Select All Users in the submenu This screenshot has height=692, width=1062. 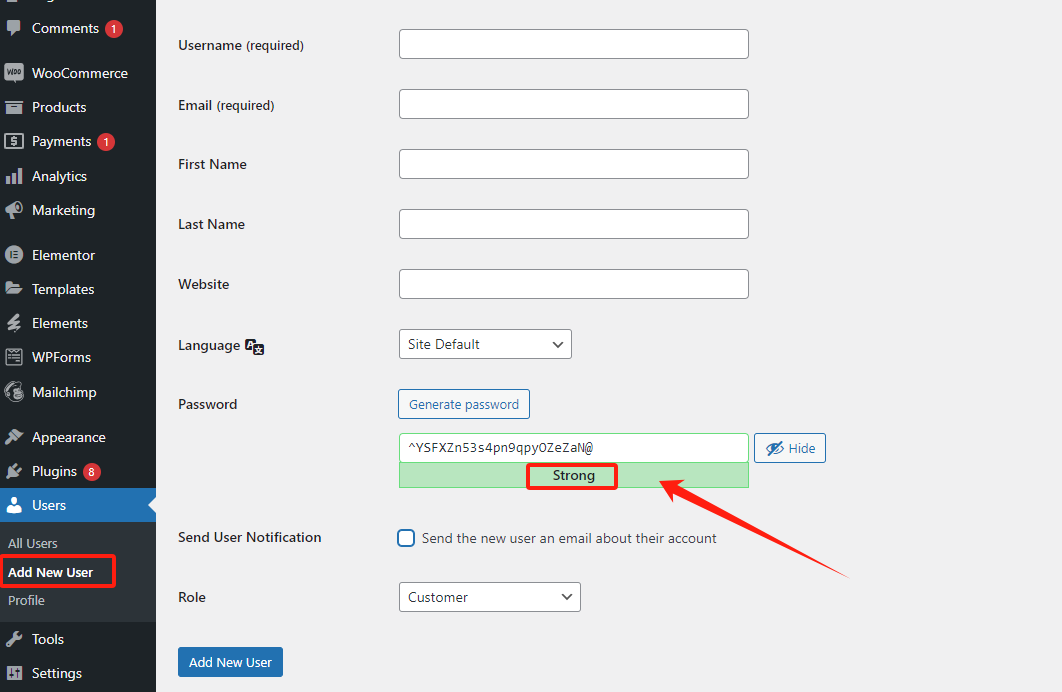click(33, 544)
